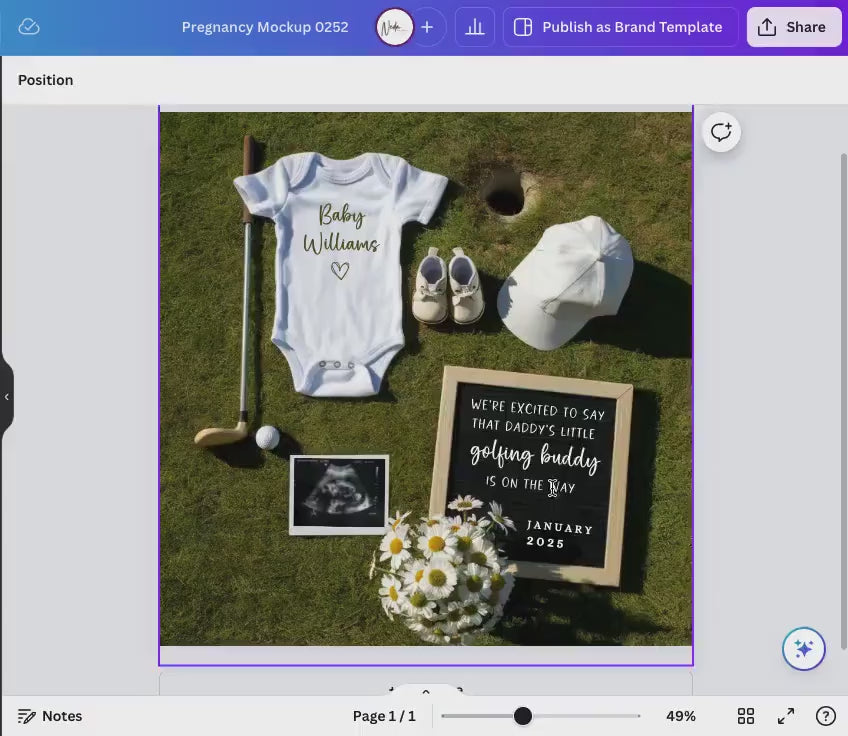Open grid view of pages
This screenshot has width=848, height=736.
tap(746, 716)
